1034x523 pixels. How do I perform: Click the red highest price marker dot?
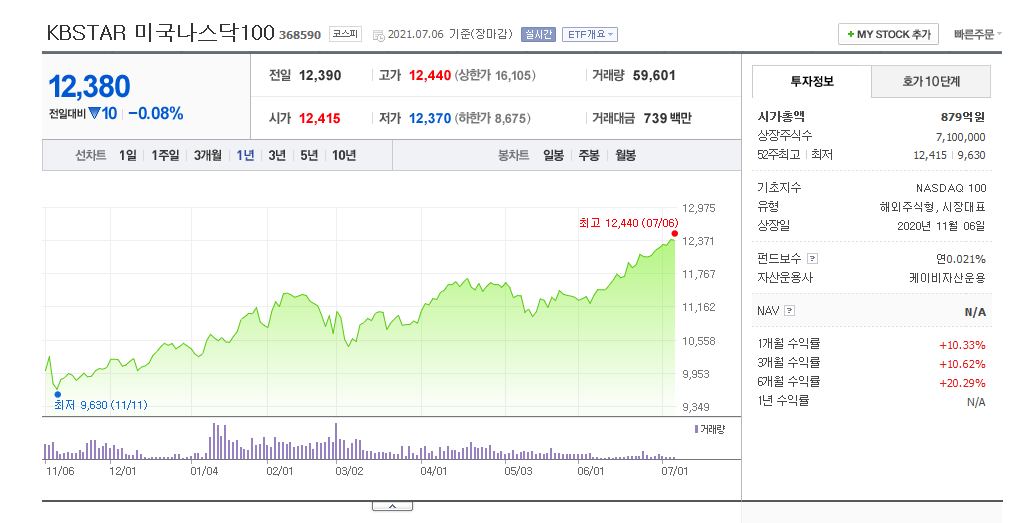[675, 233]
